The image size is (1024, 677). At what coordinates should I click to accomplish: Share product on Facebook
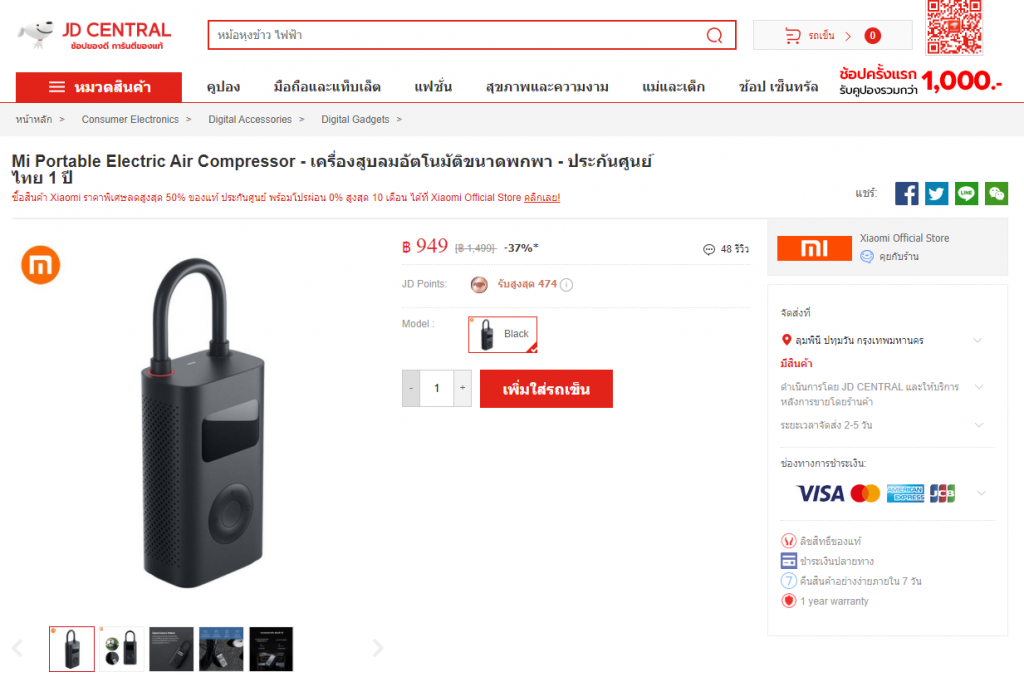[906, 194]
